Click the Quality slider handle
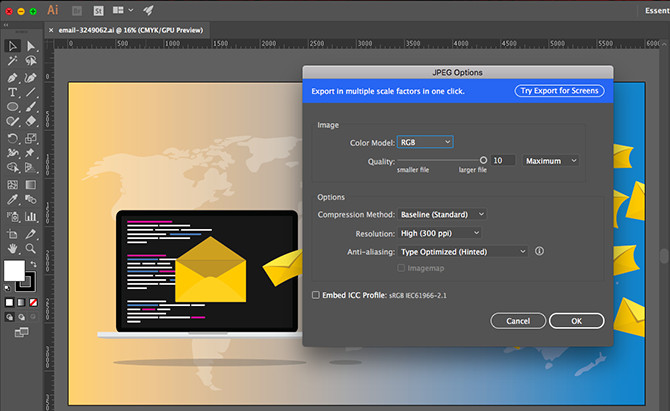 (x=483, y=160)
